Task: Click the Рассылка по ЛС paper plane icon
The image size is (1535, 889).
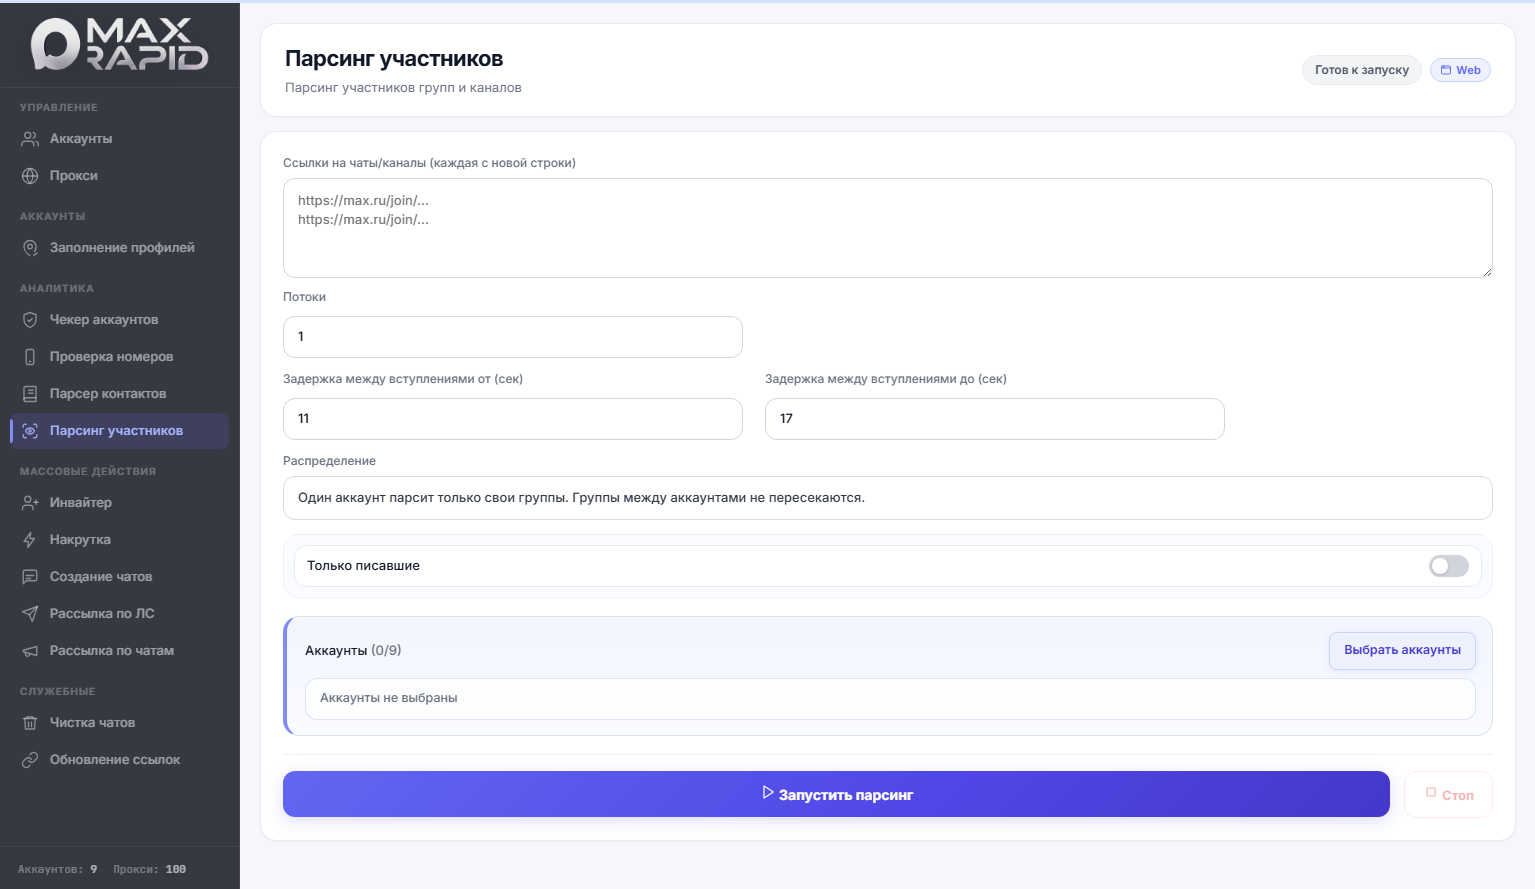Action: 30,614
